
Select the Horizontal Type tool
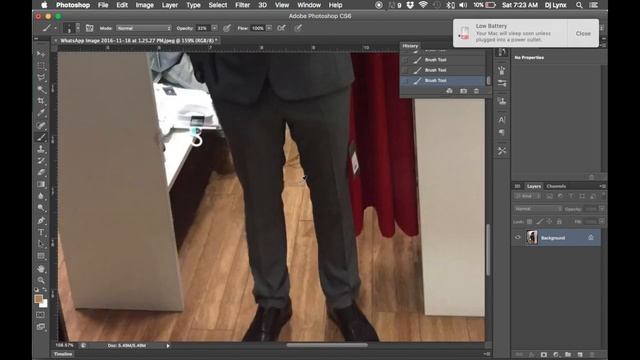coord(41,232)
